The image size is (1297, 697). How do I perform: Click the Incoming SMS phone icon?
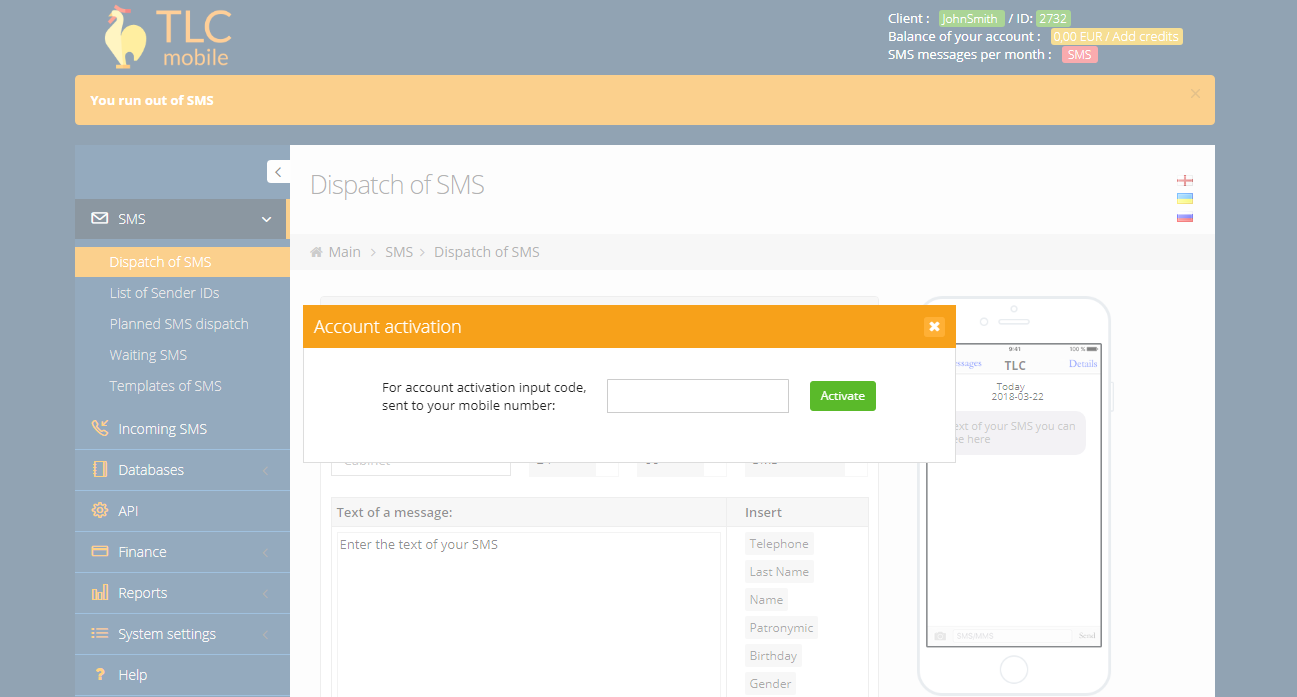tap(100, 428)
